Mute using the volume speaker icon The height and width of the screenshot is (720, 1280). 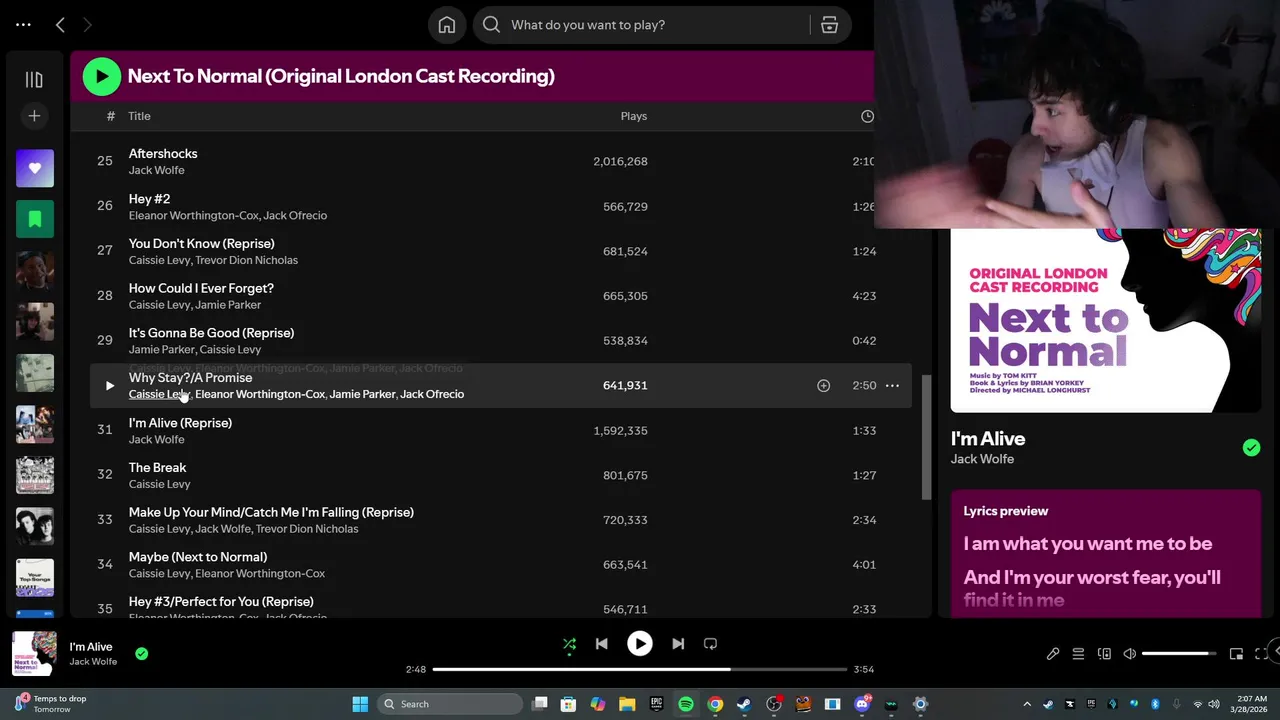[1130, 654]
